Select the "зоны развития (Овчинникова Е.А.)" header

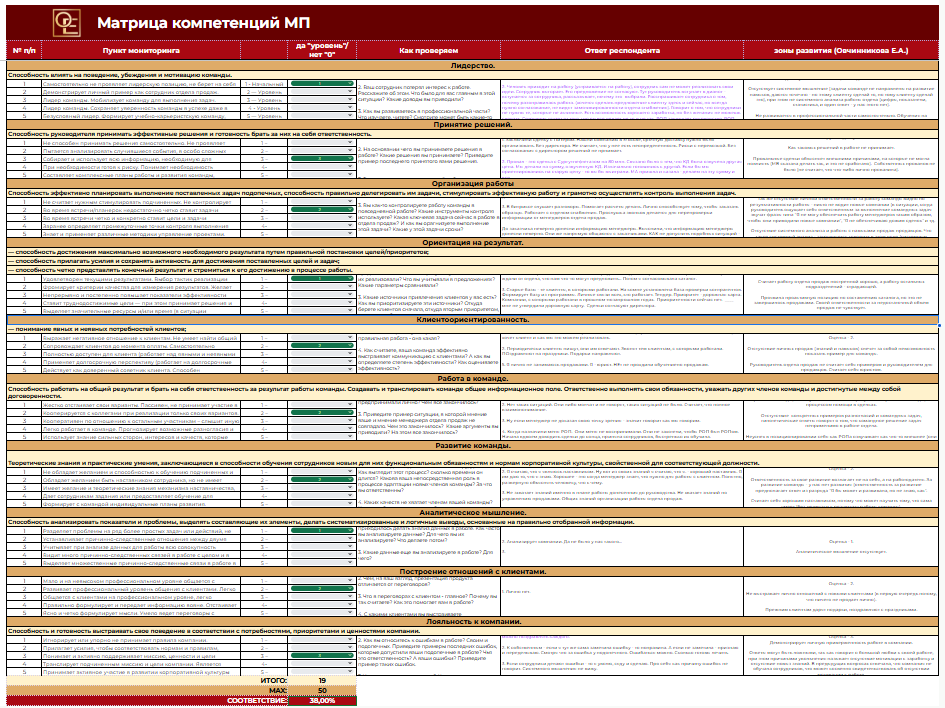(x=841, y=50)
